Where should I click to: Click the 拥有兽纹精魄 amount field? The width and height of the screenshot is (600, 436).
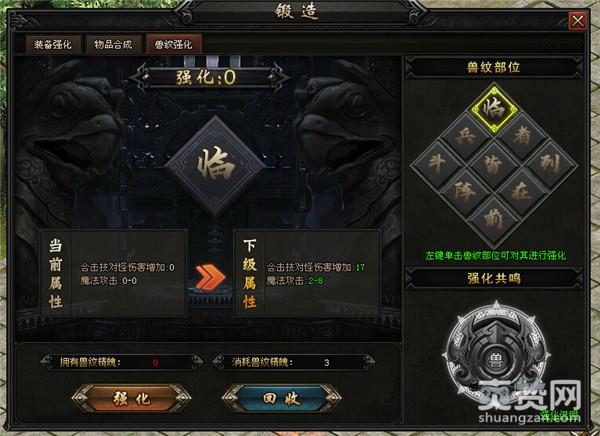pyautogui.click(x=122, y=362)
